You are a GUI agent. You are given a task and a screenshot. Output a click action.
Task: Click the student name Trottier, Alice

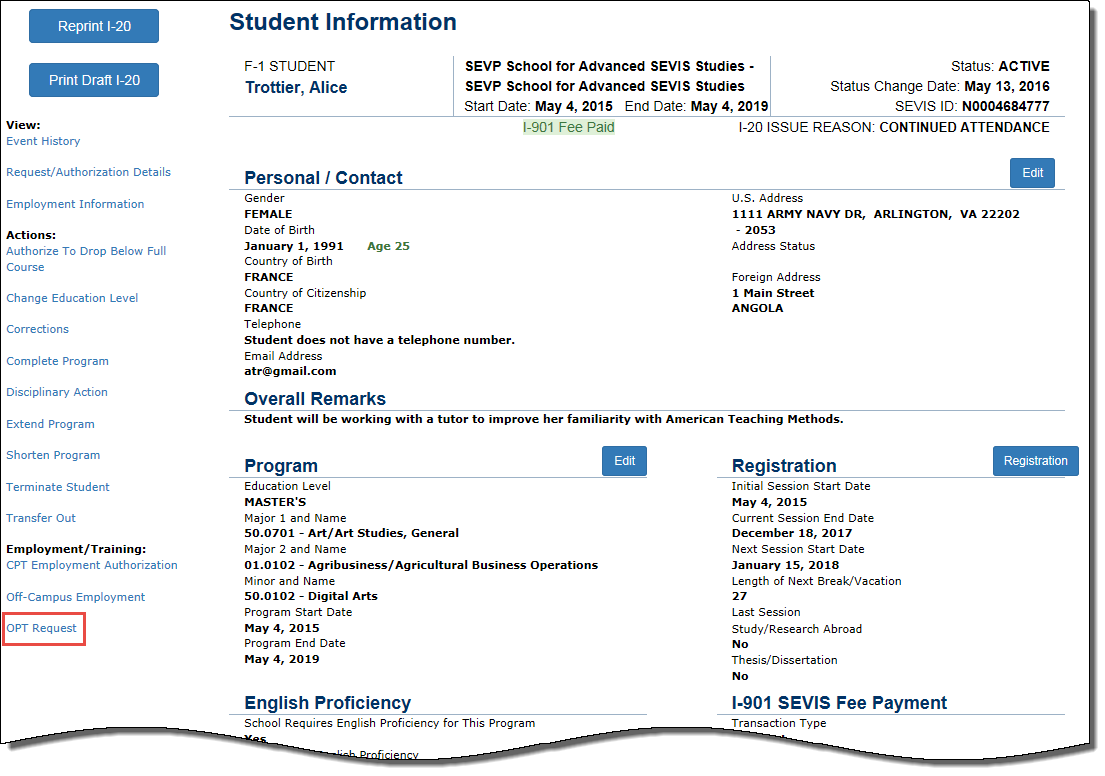tap(296, 87)
